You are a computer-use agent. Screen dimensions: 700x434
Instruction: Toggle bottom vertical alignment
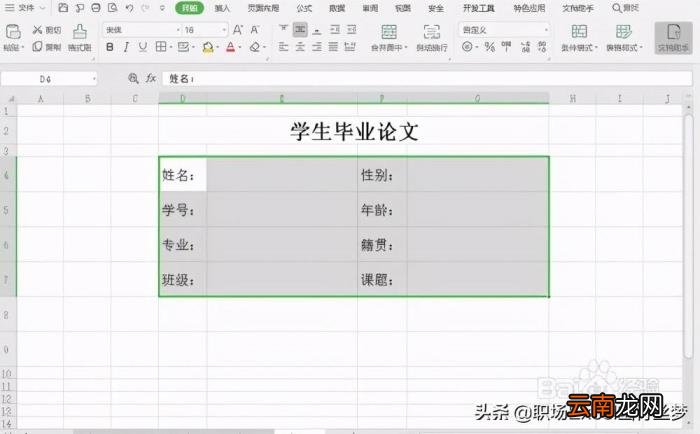[317, 30]
